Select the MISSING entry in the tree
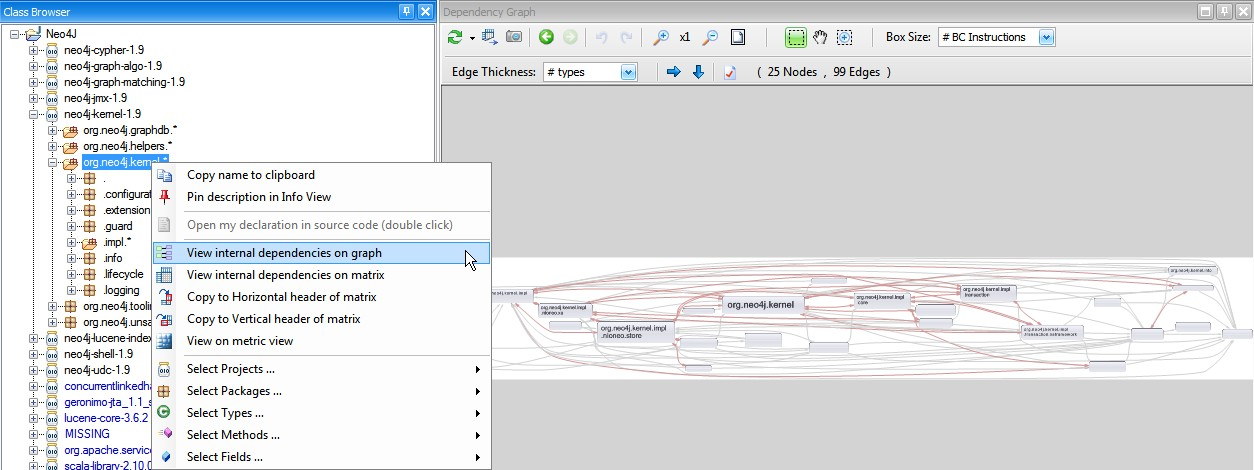The height and width of the screenshot is (470, 1254). 87,434
